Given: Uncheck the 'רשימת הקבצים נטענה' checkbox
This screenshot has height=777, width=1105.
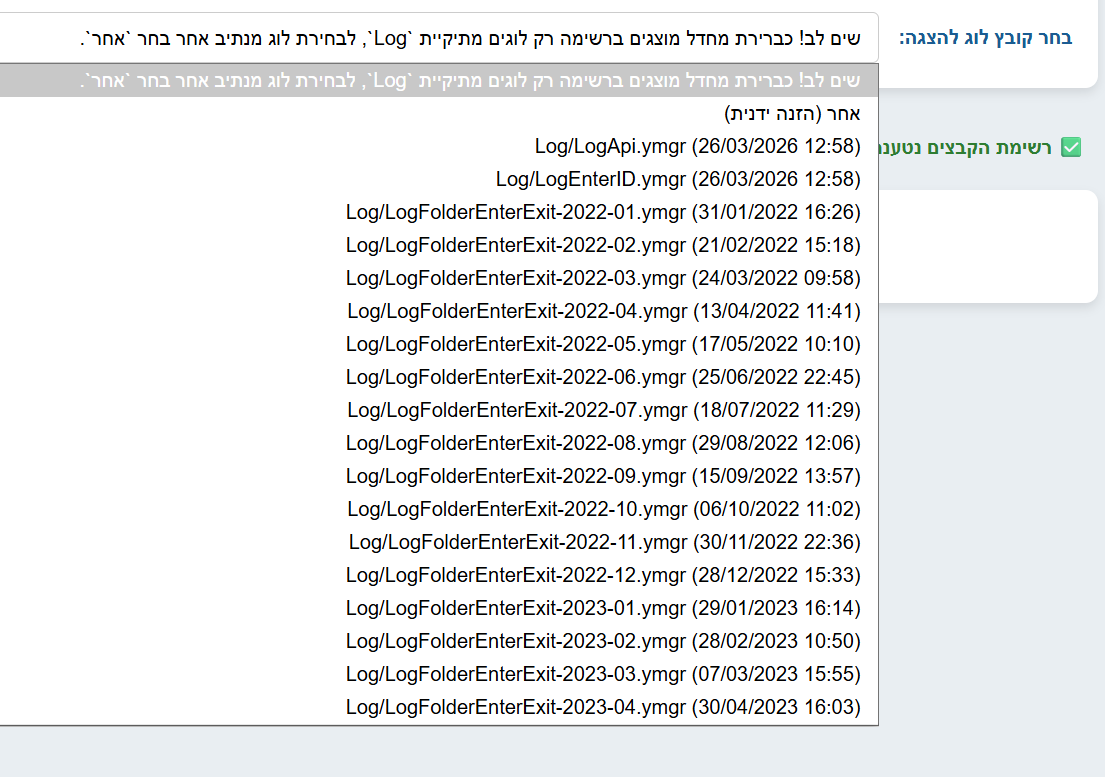Looking at the screenshot, I should click(1072, 146).
